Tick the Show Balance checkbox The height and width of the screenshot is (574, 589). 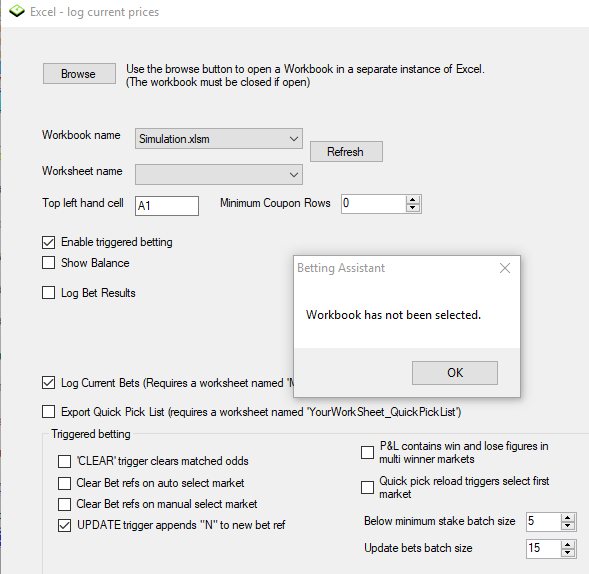[48, 263]
